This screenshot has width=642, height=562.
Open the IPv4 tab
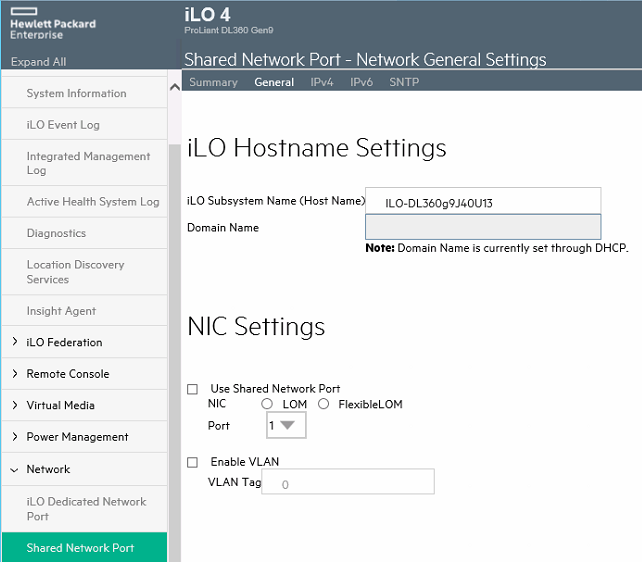tap(321, 82)
